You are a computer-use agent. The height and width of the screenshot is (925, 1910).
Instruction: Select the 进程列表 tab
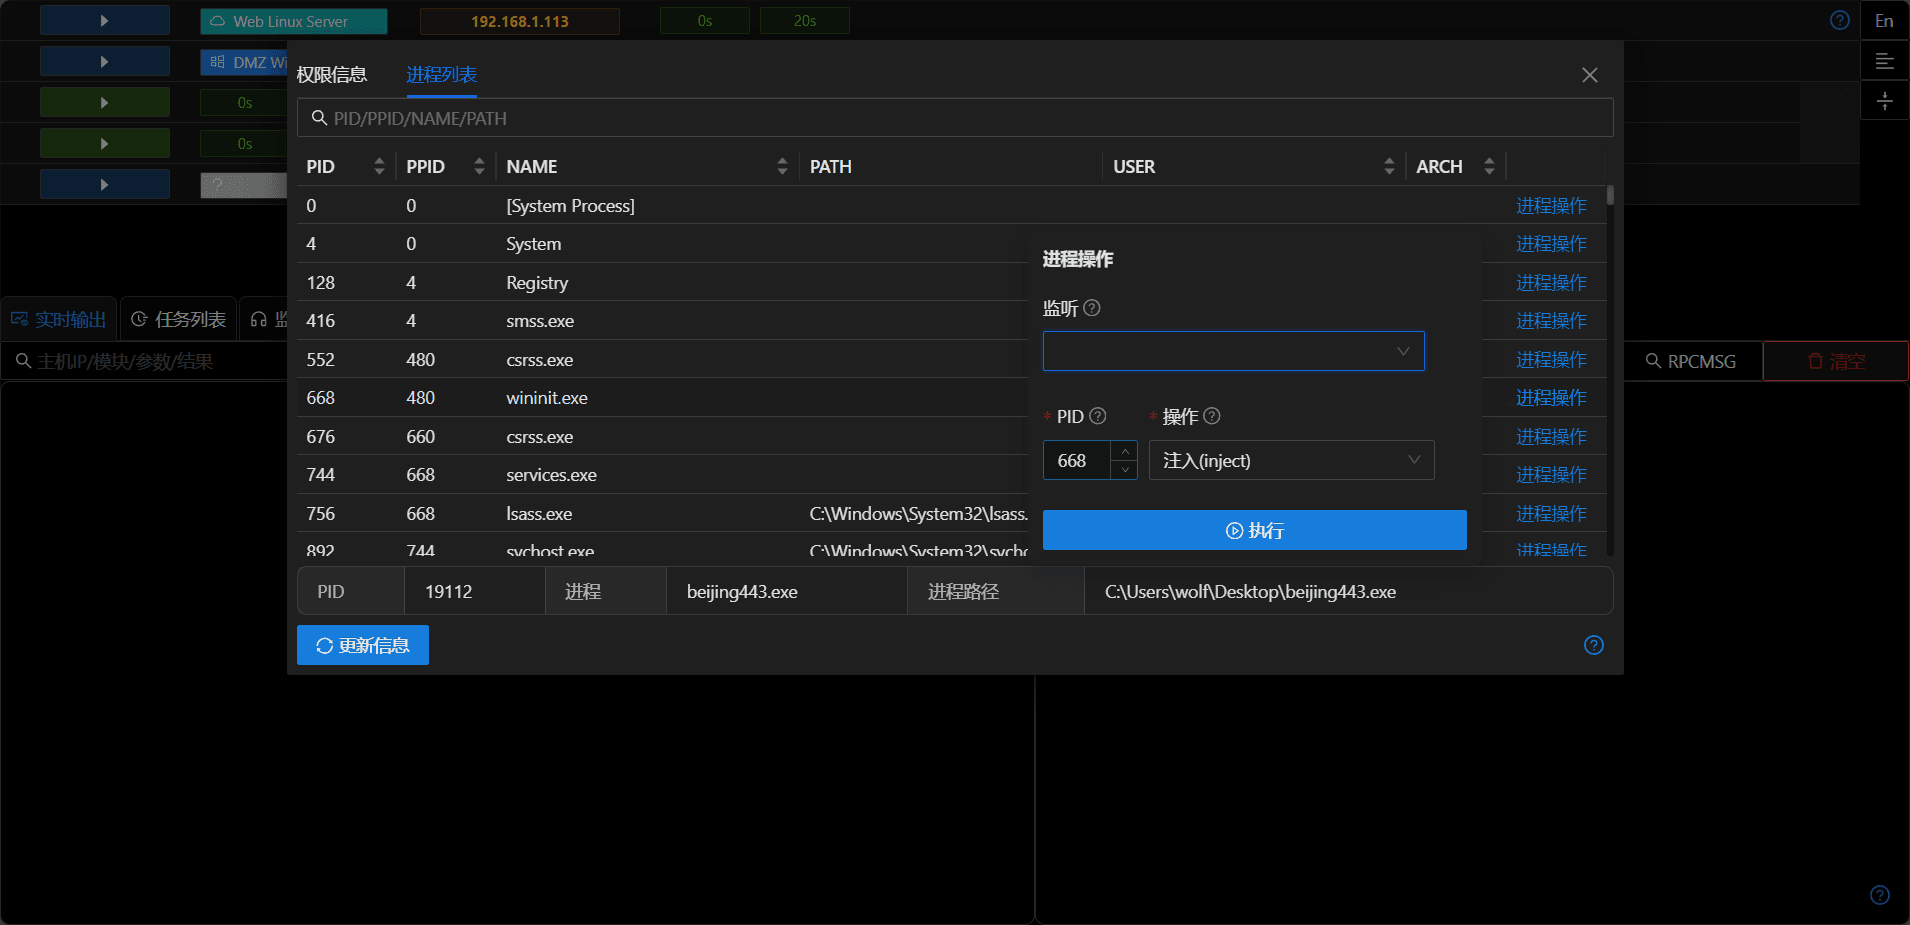click(x=441, y=75)
